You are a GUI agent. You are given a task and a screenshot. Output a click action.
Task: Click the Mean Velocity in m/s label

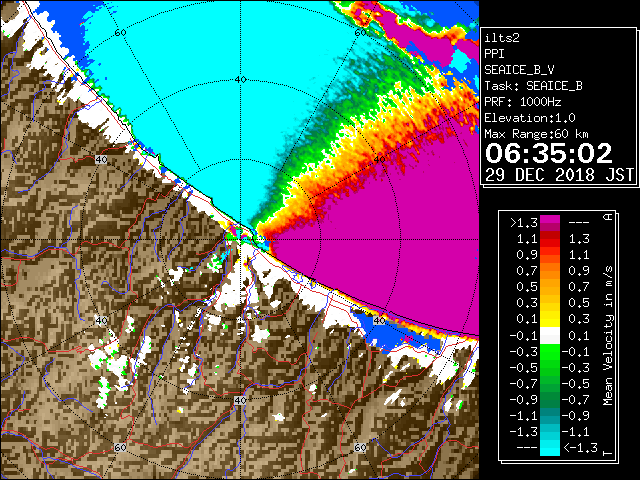tap(608, 336)
